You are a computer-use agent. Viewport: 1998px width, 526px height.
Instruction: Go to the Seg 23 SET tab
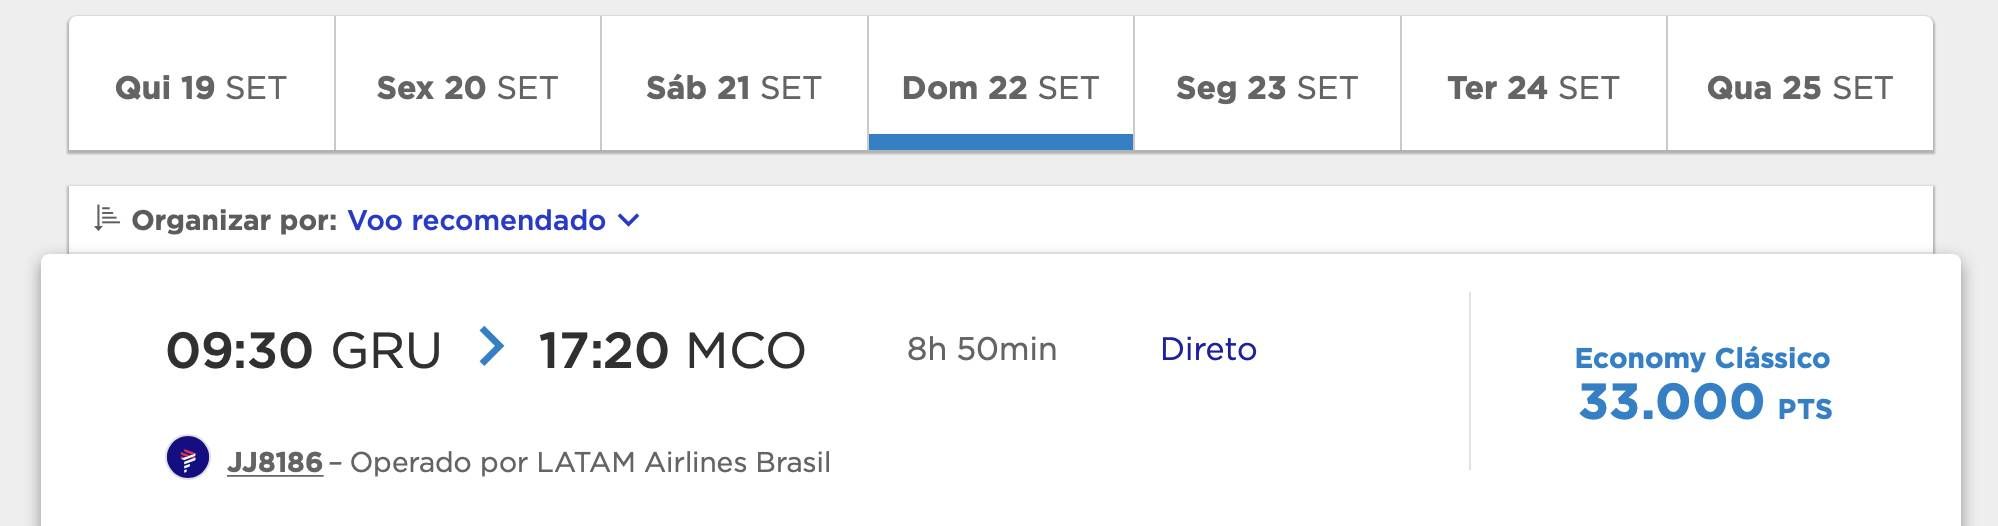click(x=1267, y=84)
